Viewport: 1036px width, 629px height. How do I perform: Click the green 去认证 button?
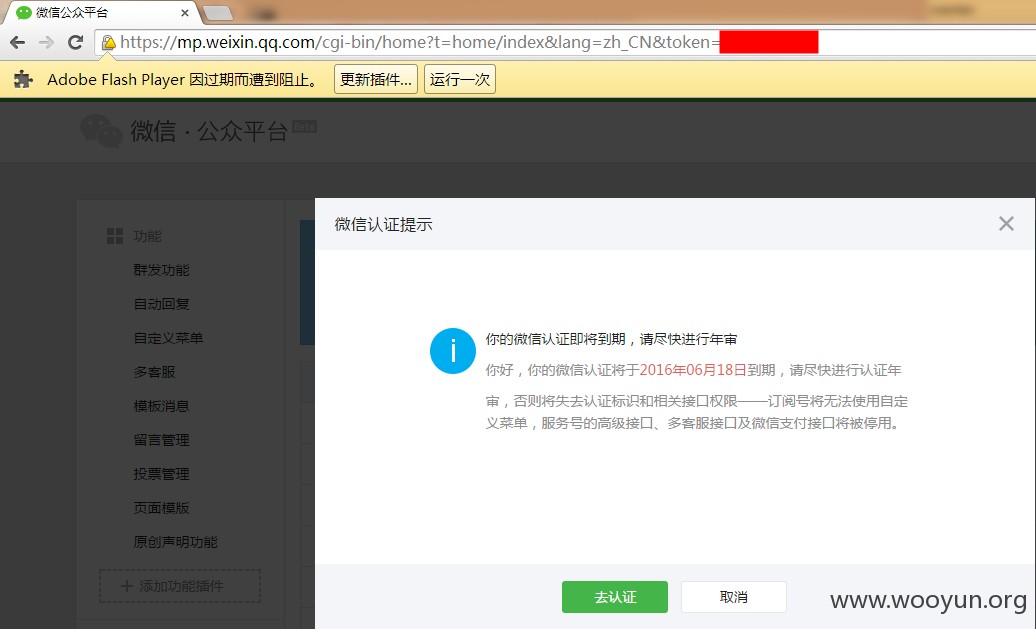tap(614, 597)
